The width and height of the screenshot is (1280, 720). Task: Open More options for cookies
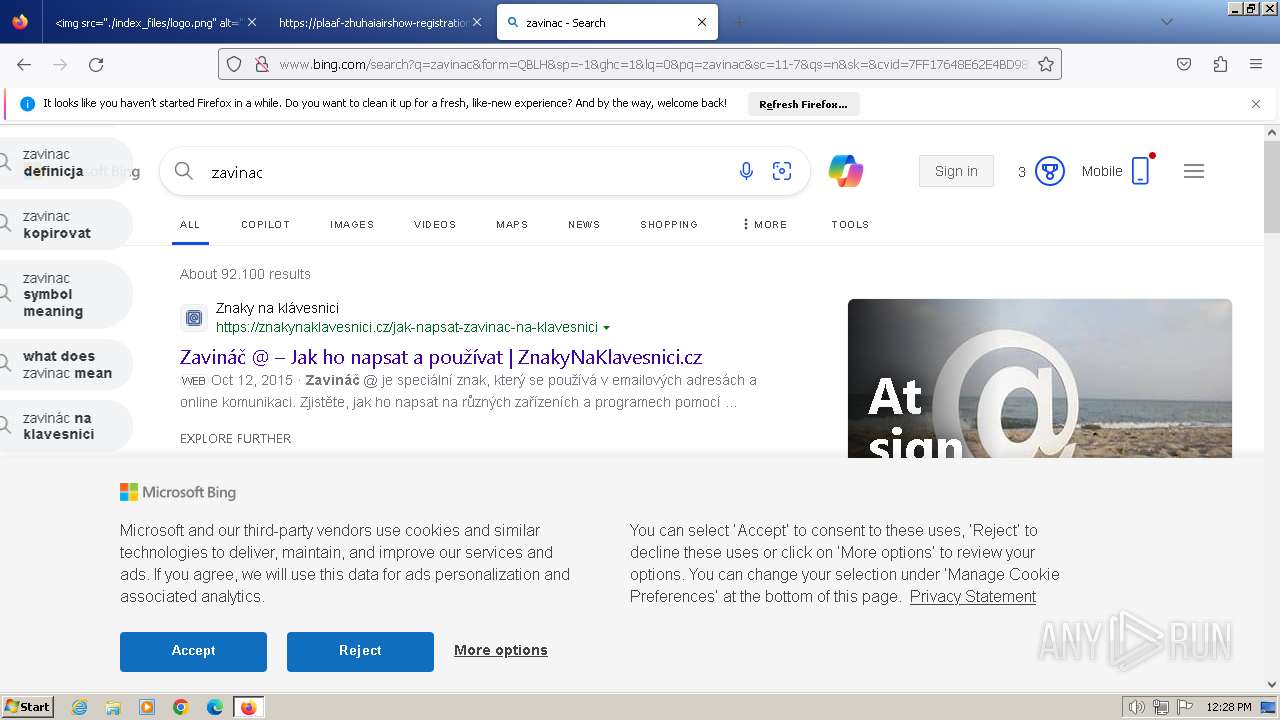(x=501, y=650)
